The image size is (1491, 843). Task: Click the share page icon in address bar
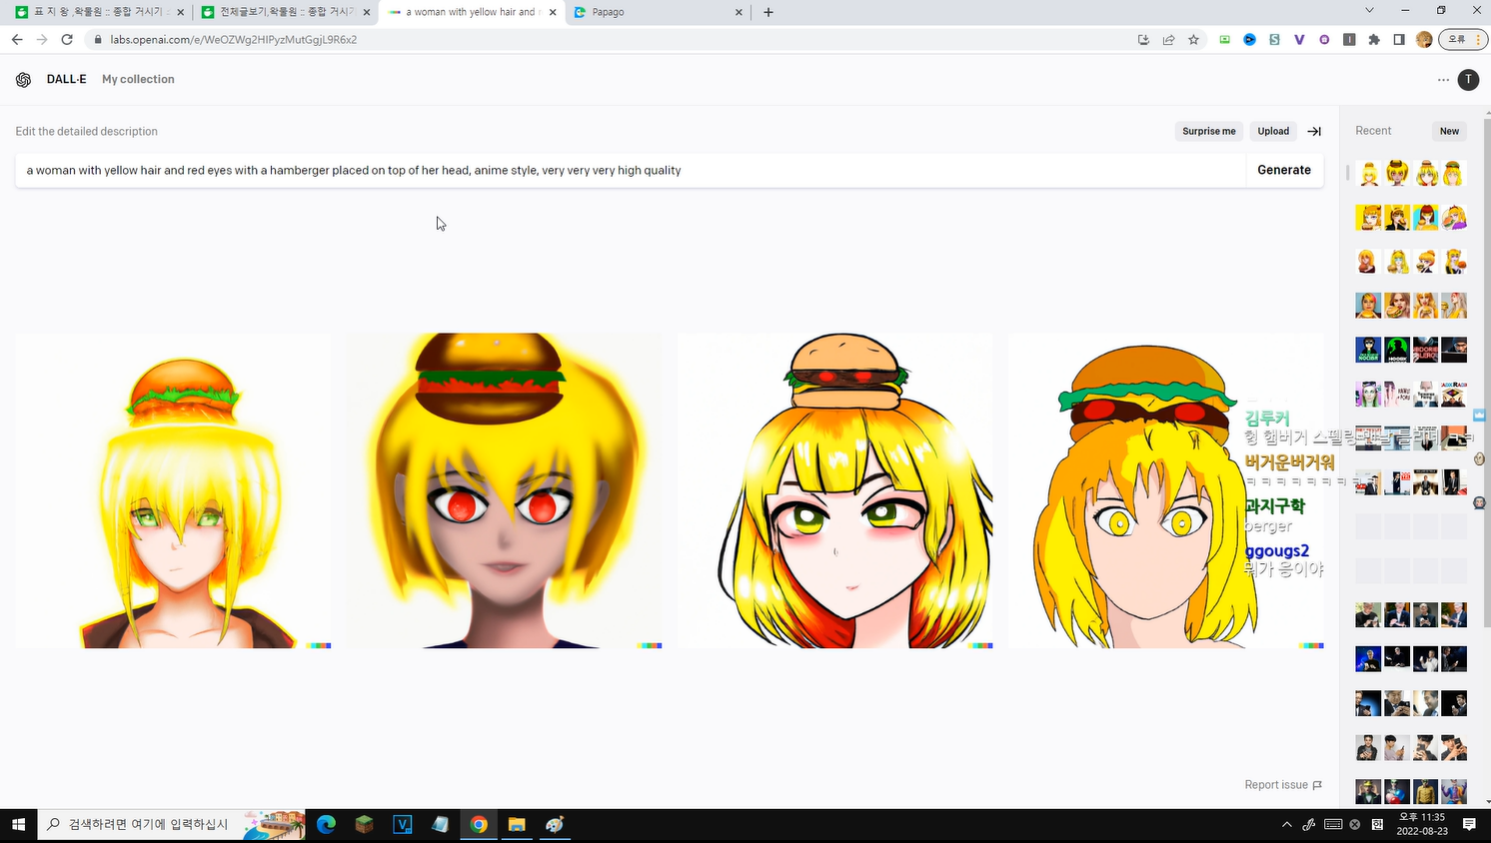[1168, 40]
